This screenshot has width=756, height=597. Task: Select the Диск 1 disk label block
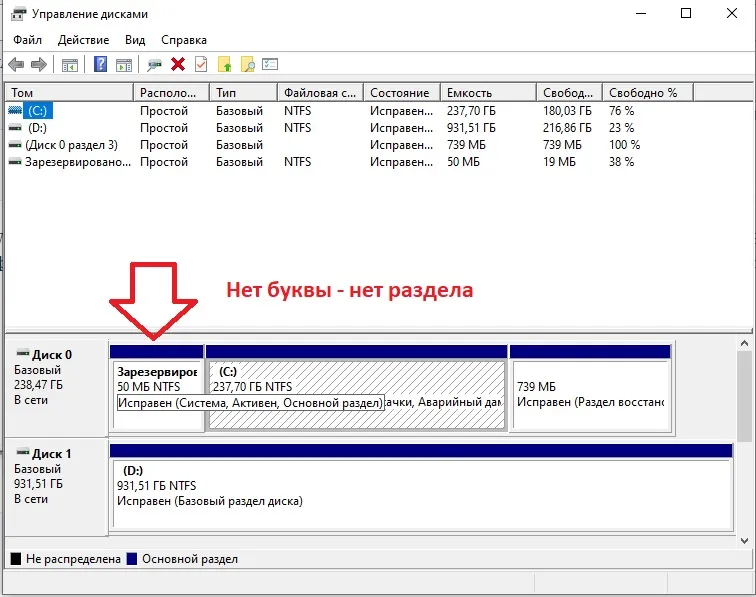click(57, 486)
